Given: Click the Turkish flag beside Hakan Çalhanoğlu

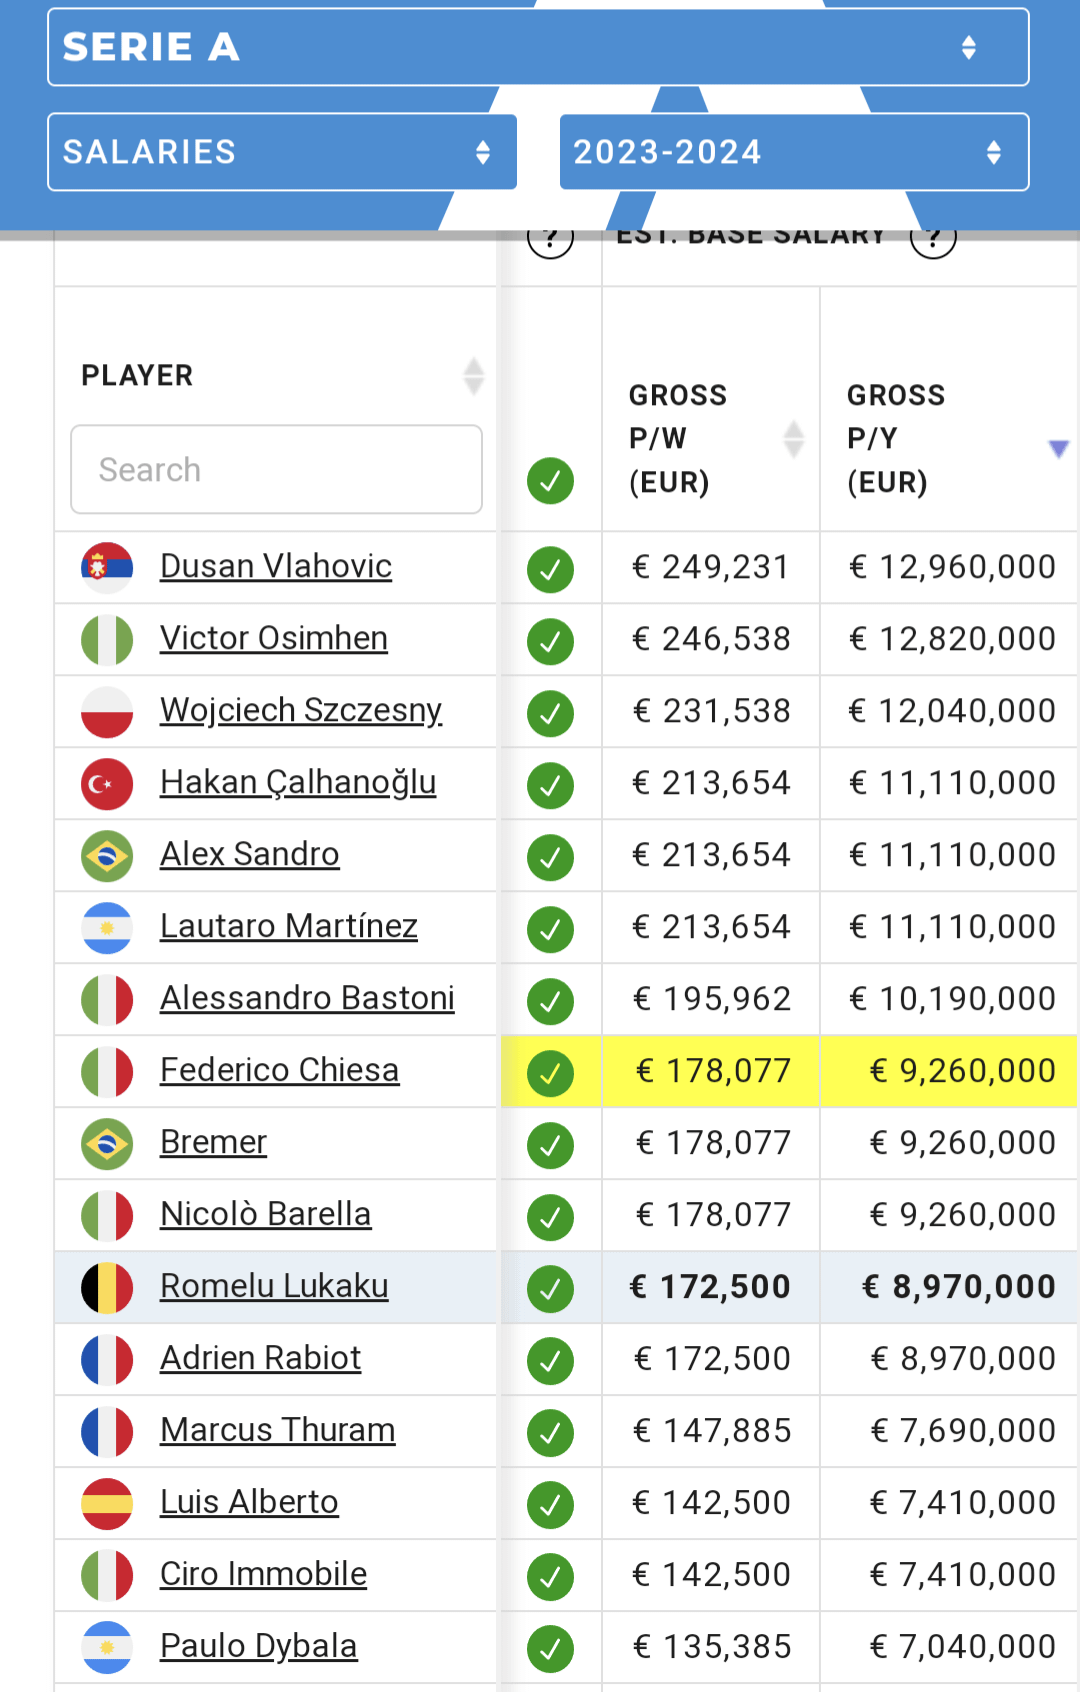Looking at the screenshot, I should [107, 784].
